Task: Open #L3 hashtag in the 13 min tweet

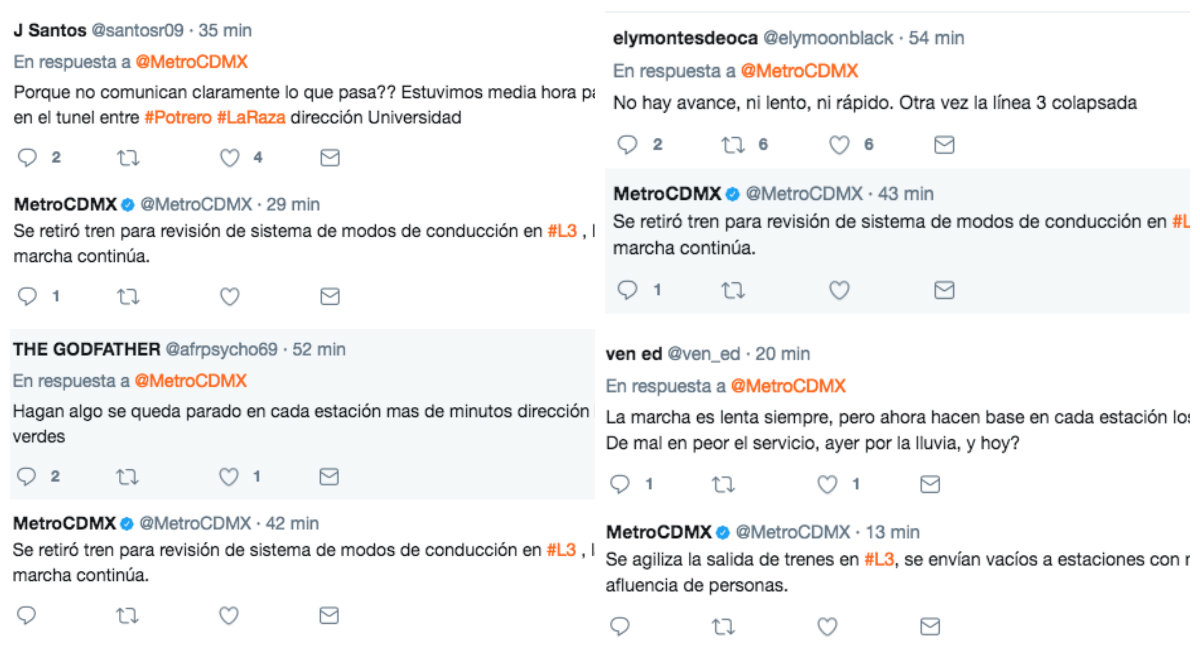Action: coord(877,560)
